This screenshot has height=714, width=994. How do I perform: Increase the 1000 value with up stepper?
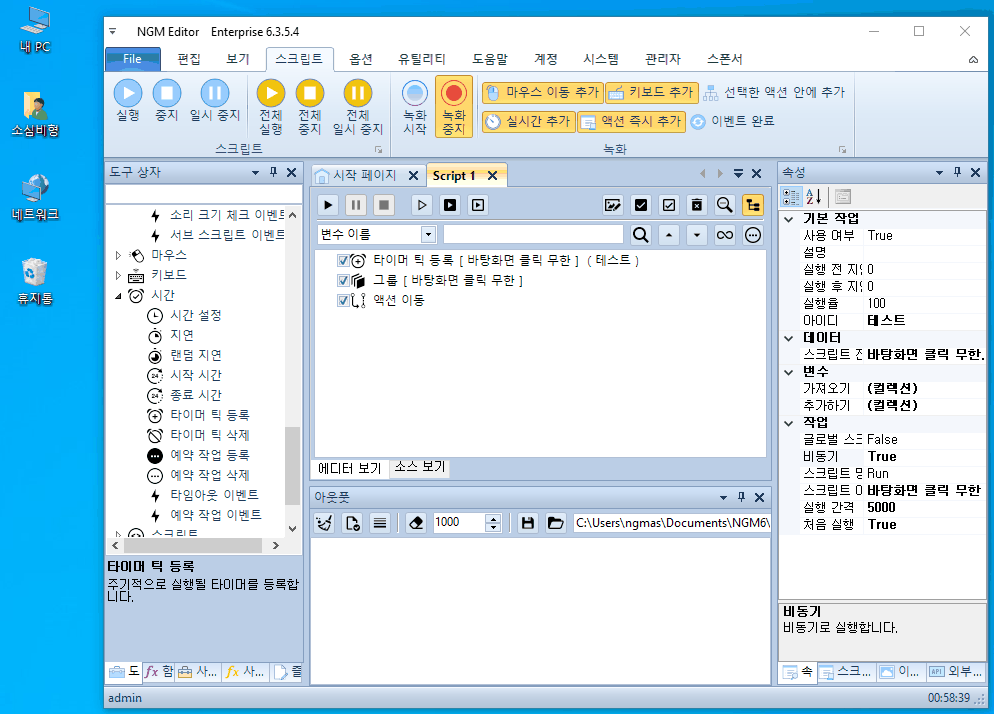tap(493, 518)
